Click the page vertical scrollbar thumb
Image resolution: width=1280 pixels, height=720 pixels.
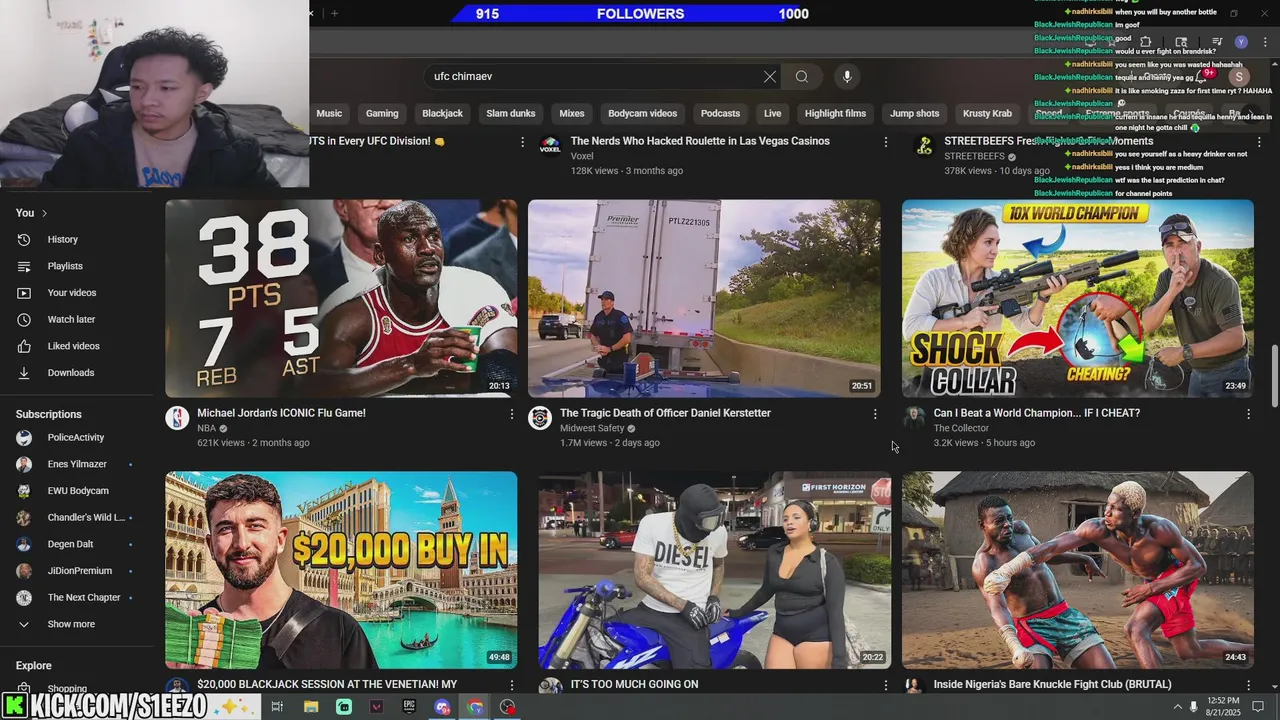(x=1274, y=376)
